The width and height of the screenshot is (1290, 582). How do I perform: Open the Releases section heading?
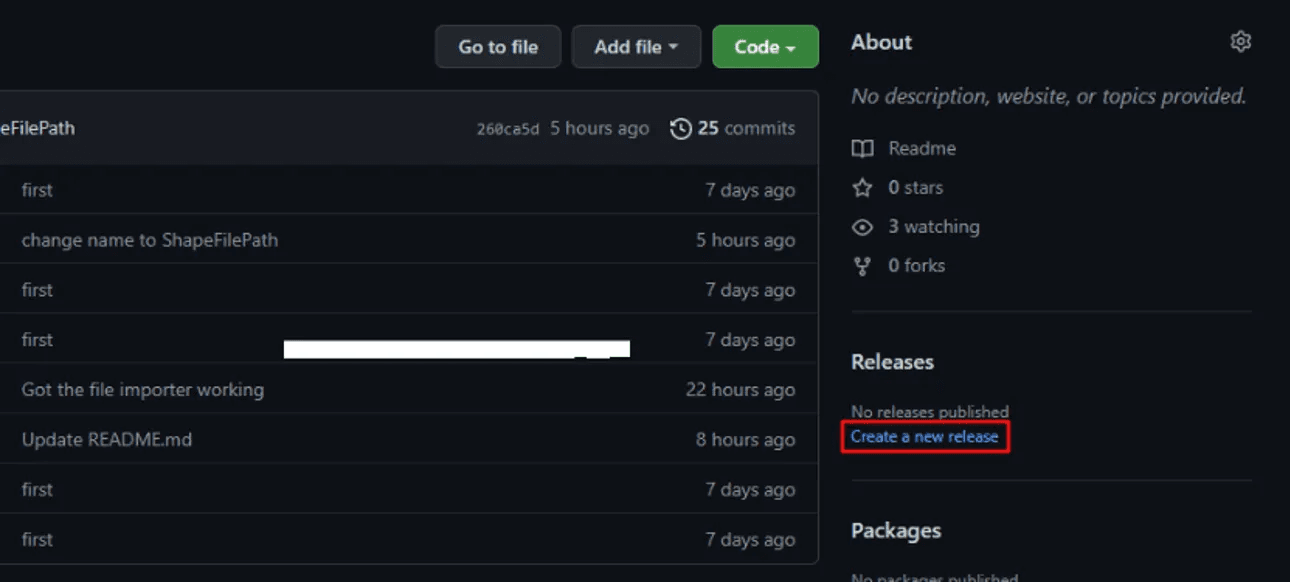pyautogui.click(x=892, y=362)
